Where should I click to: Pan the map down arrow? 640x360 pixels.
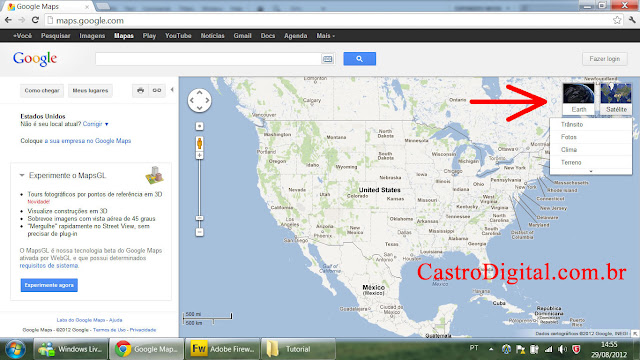199,108
